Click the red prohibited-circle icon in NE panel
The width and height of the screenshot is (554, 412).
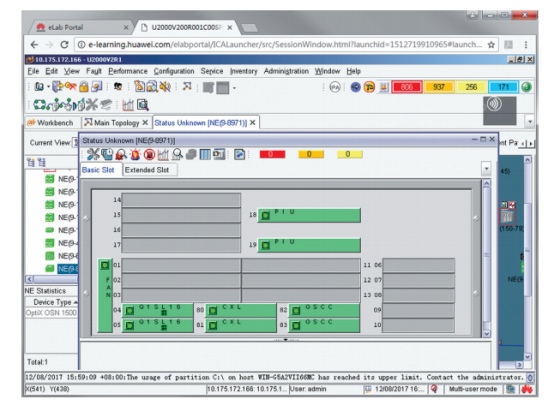[x=149, y=154]
